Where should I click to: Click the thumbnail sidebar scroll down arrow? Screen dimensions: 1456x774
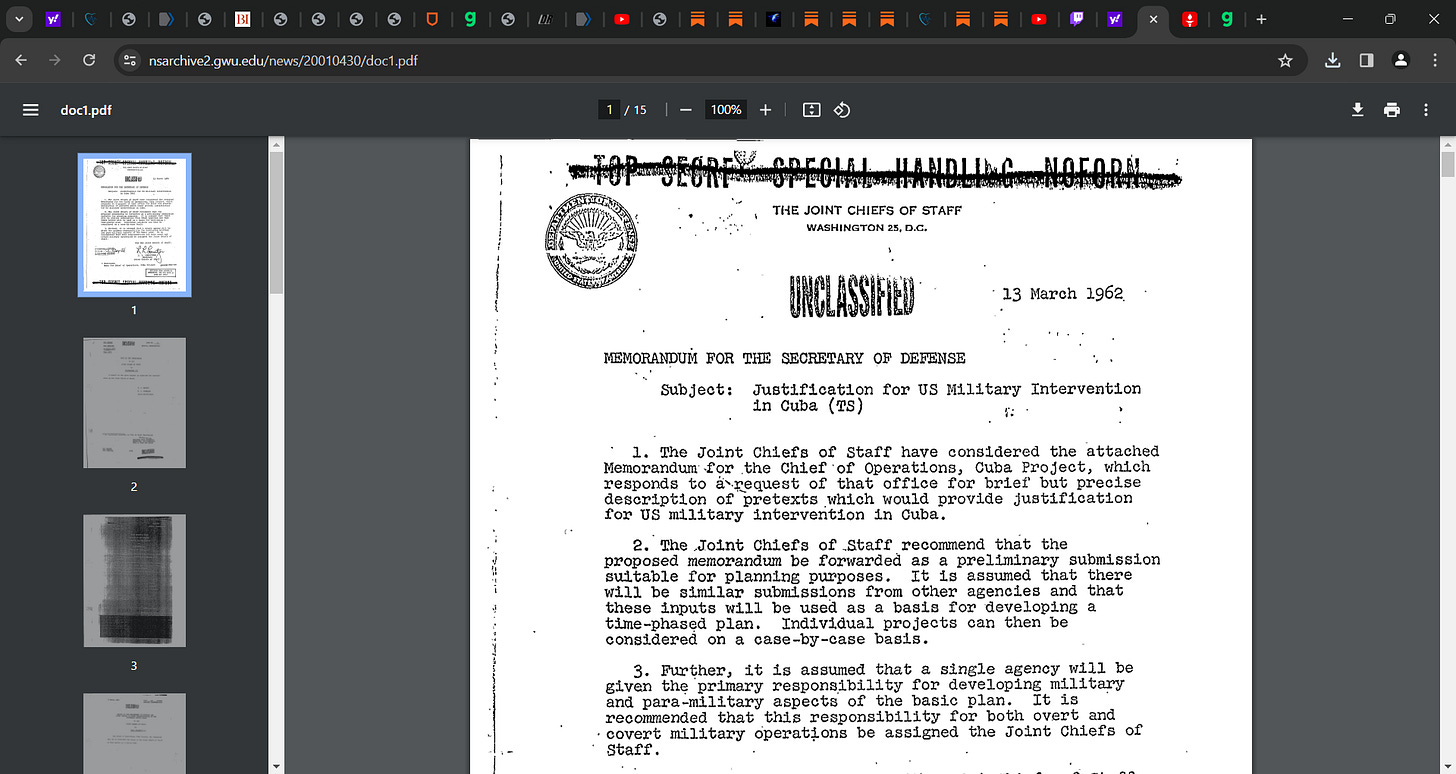click(276, 766)
